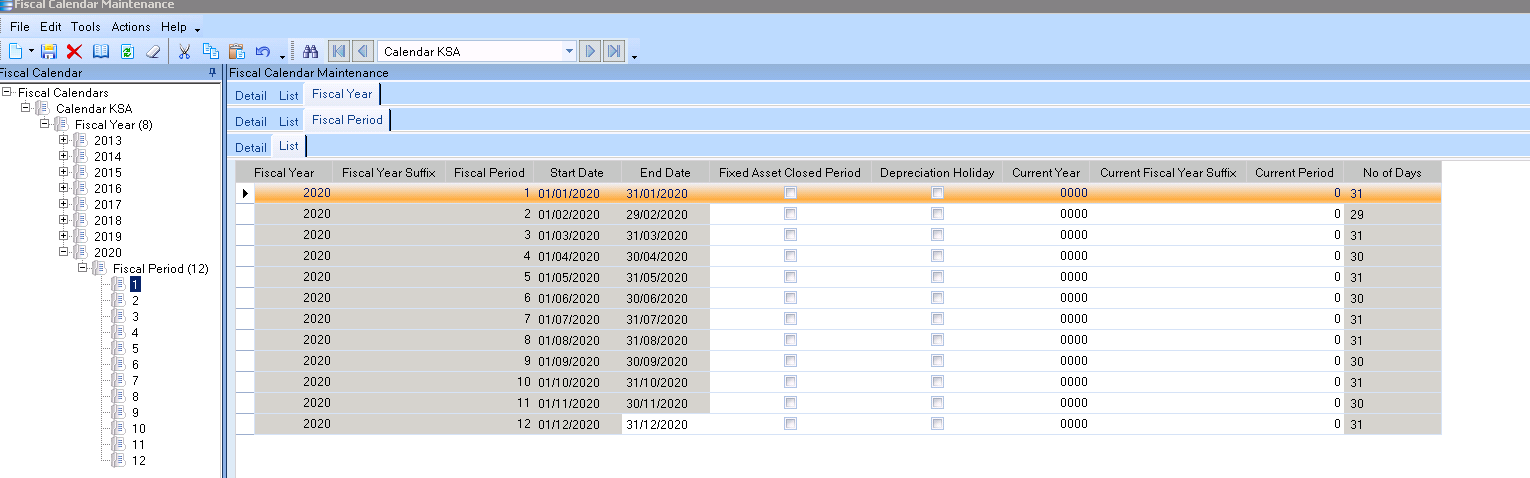Copy with the two-pages icon

tap(210, 51)
